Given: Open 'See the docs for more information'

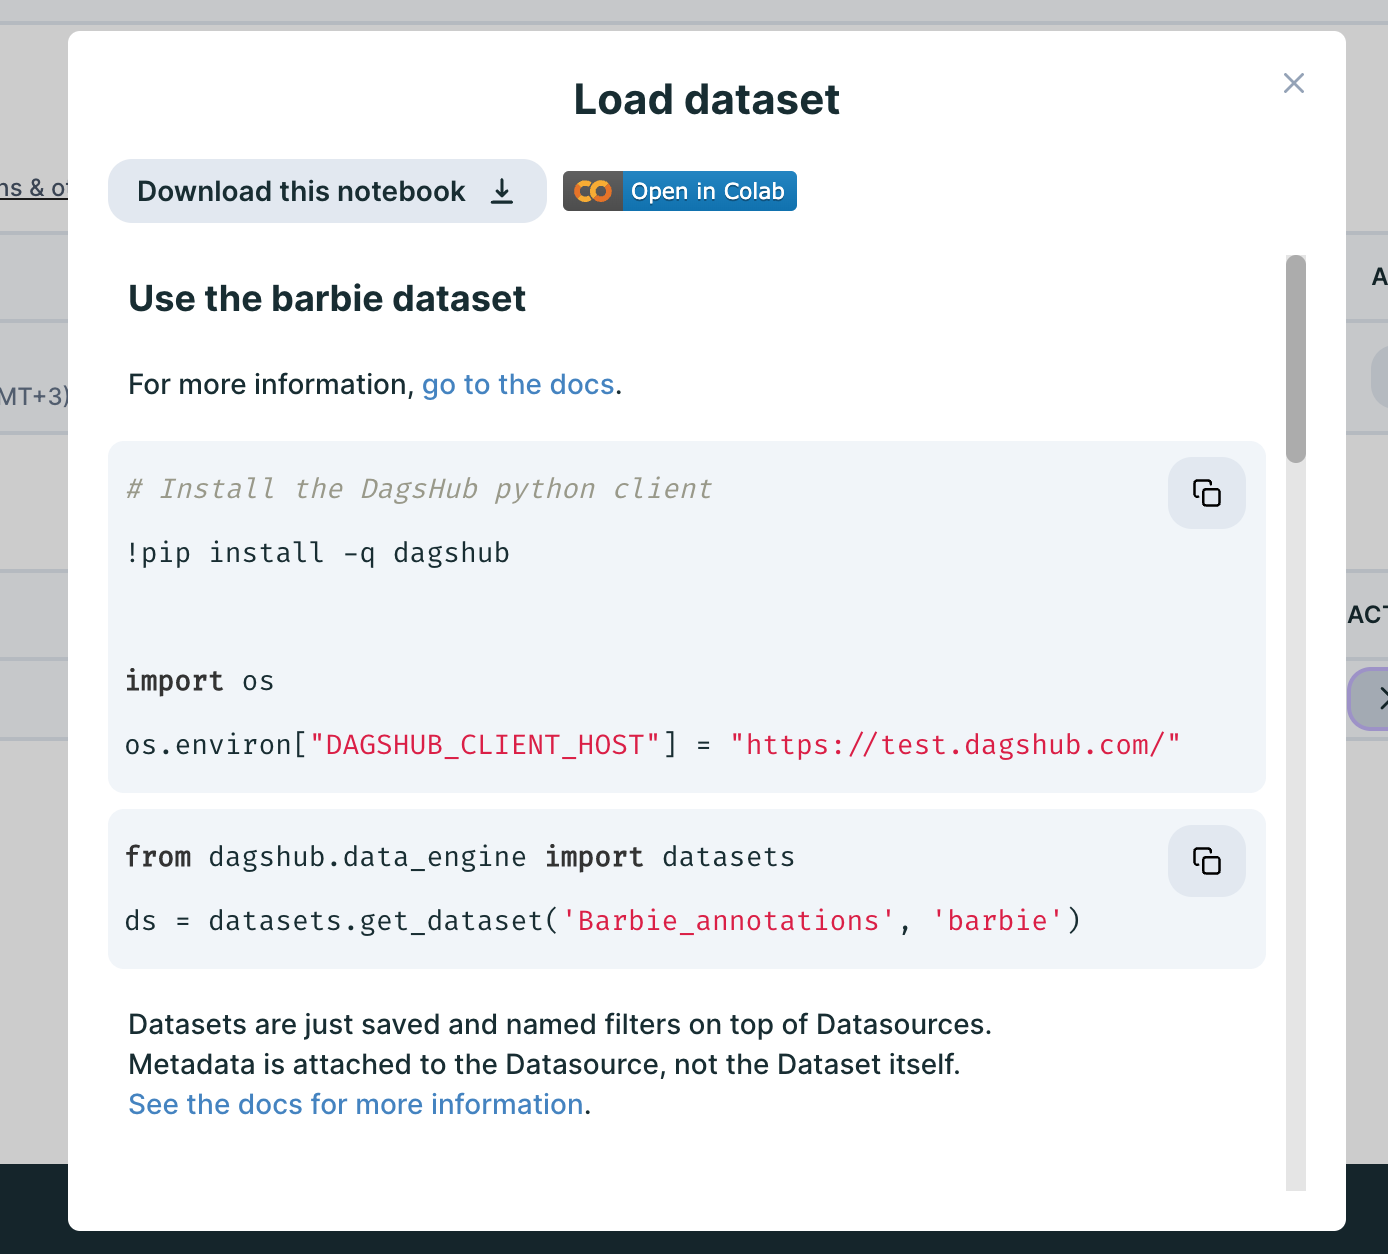Looking at the screenshot, I should pos(356,1104).
